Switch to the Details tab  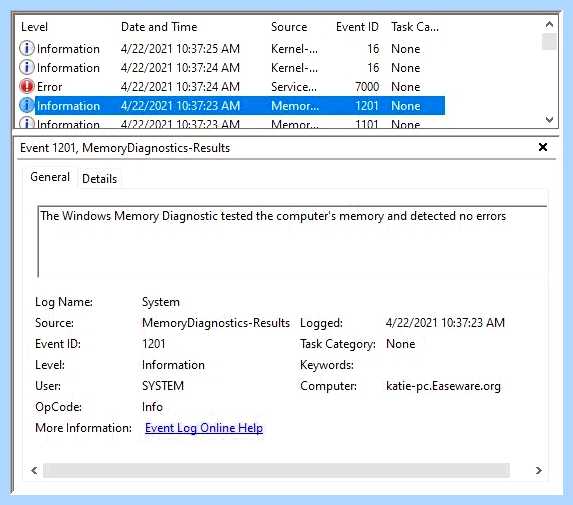(99, 179)
